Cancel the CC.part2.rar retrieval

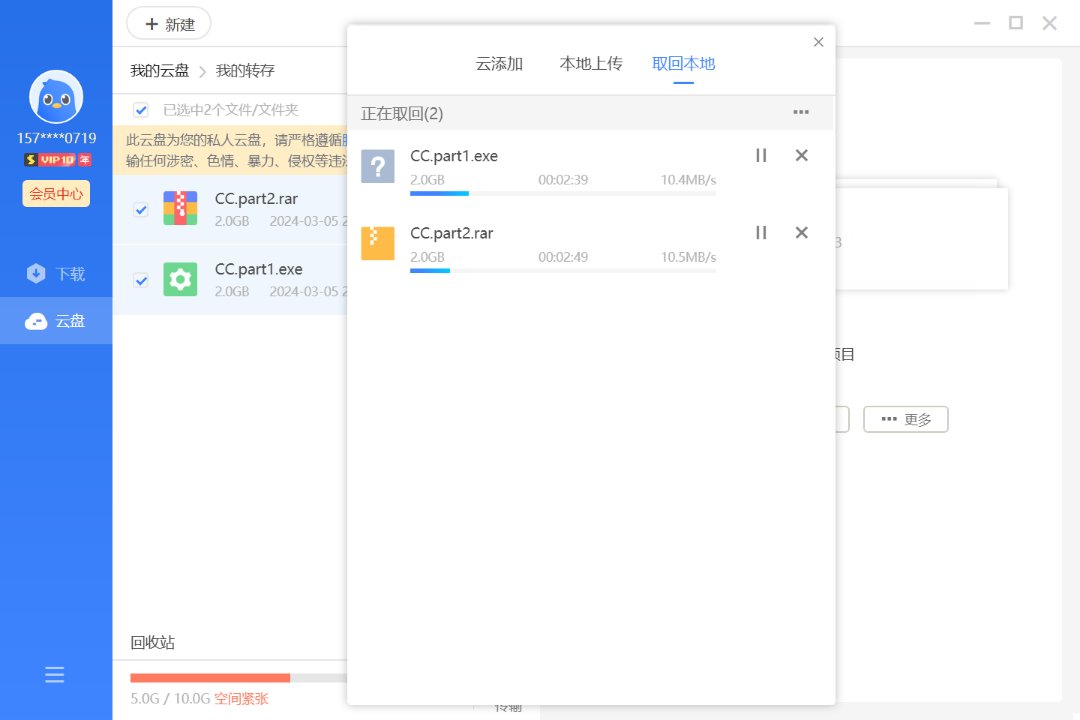pyautogui.click(x=801, y=232)
